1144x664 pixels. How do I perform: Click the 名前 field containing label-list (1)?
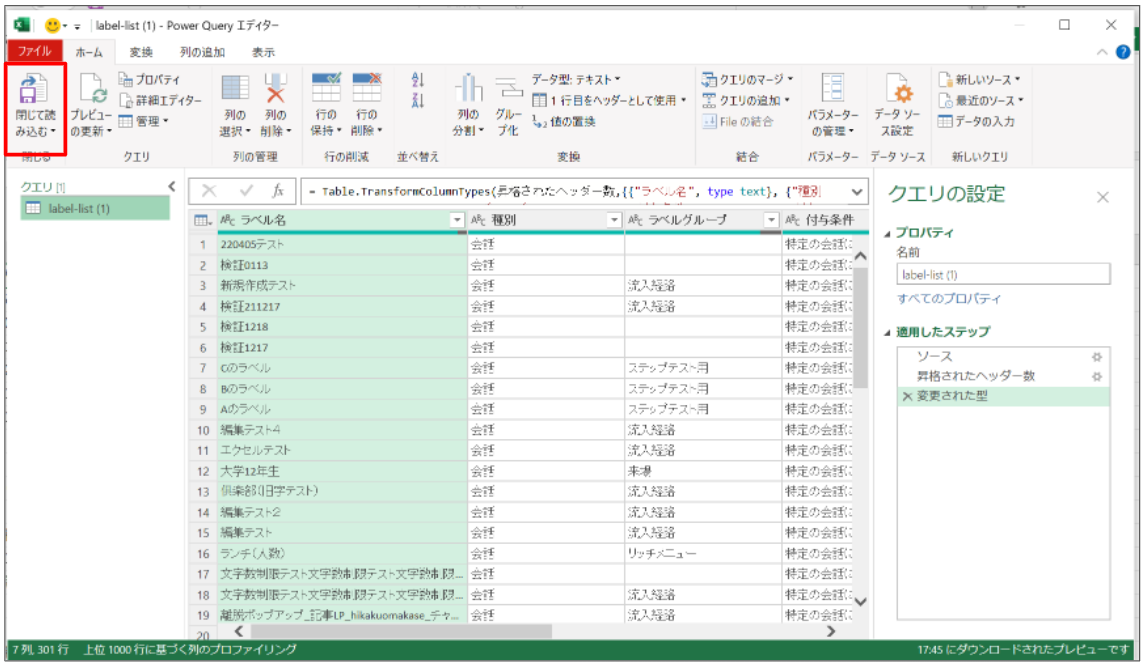tap(1003, 274)
